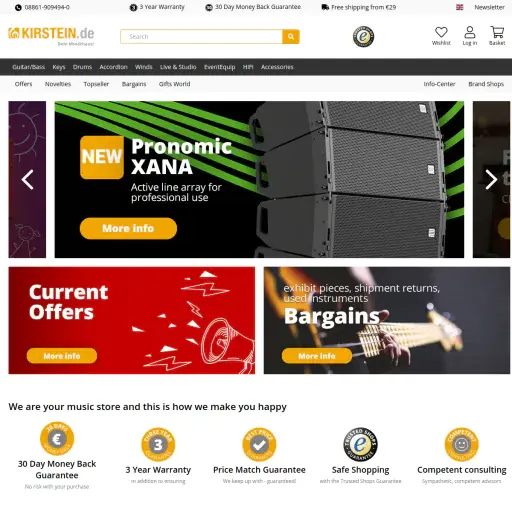Click More info on Pronomic XANA banner
Screen dimensions: 512x512
tap(128, 228)
